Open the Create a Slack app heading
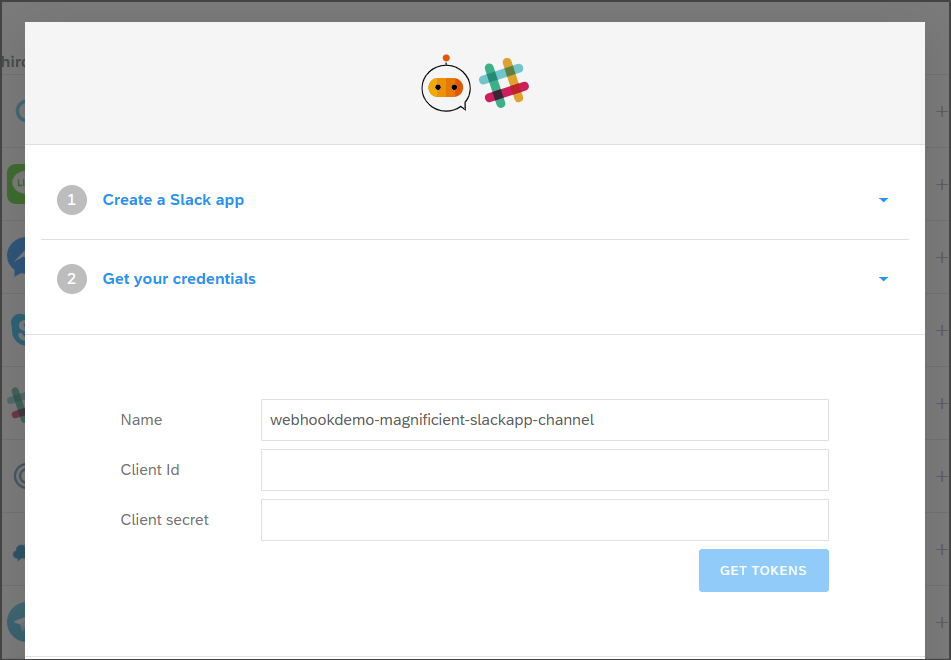The height and width of the screenshot is (660, 951). [x=173, y=200]
